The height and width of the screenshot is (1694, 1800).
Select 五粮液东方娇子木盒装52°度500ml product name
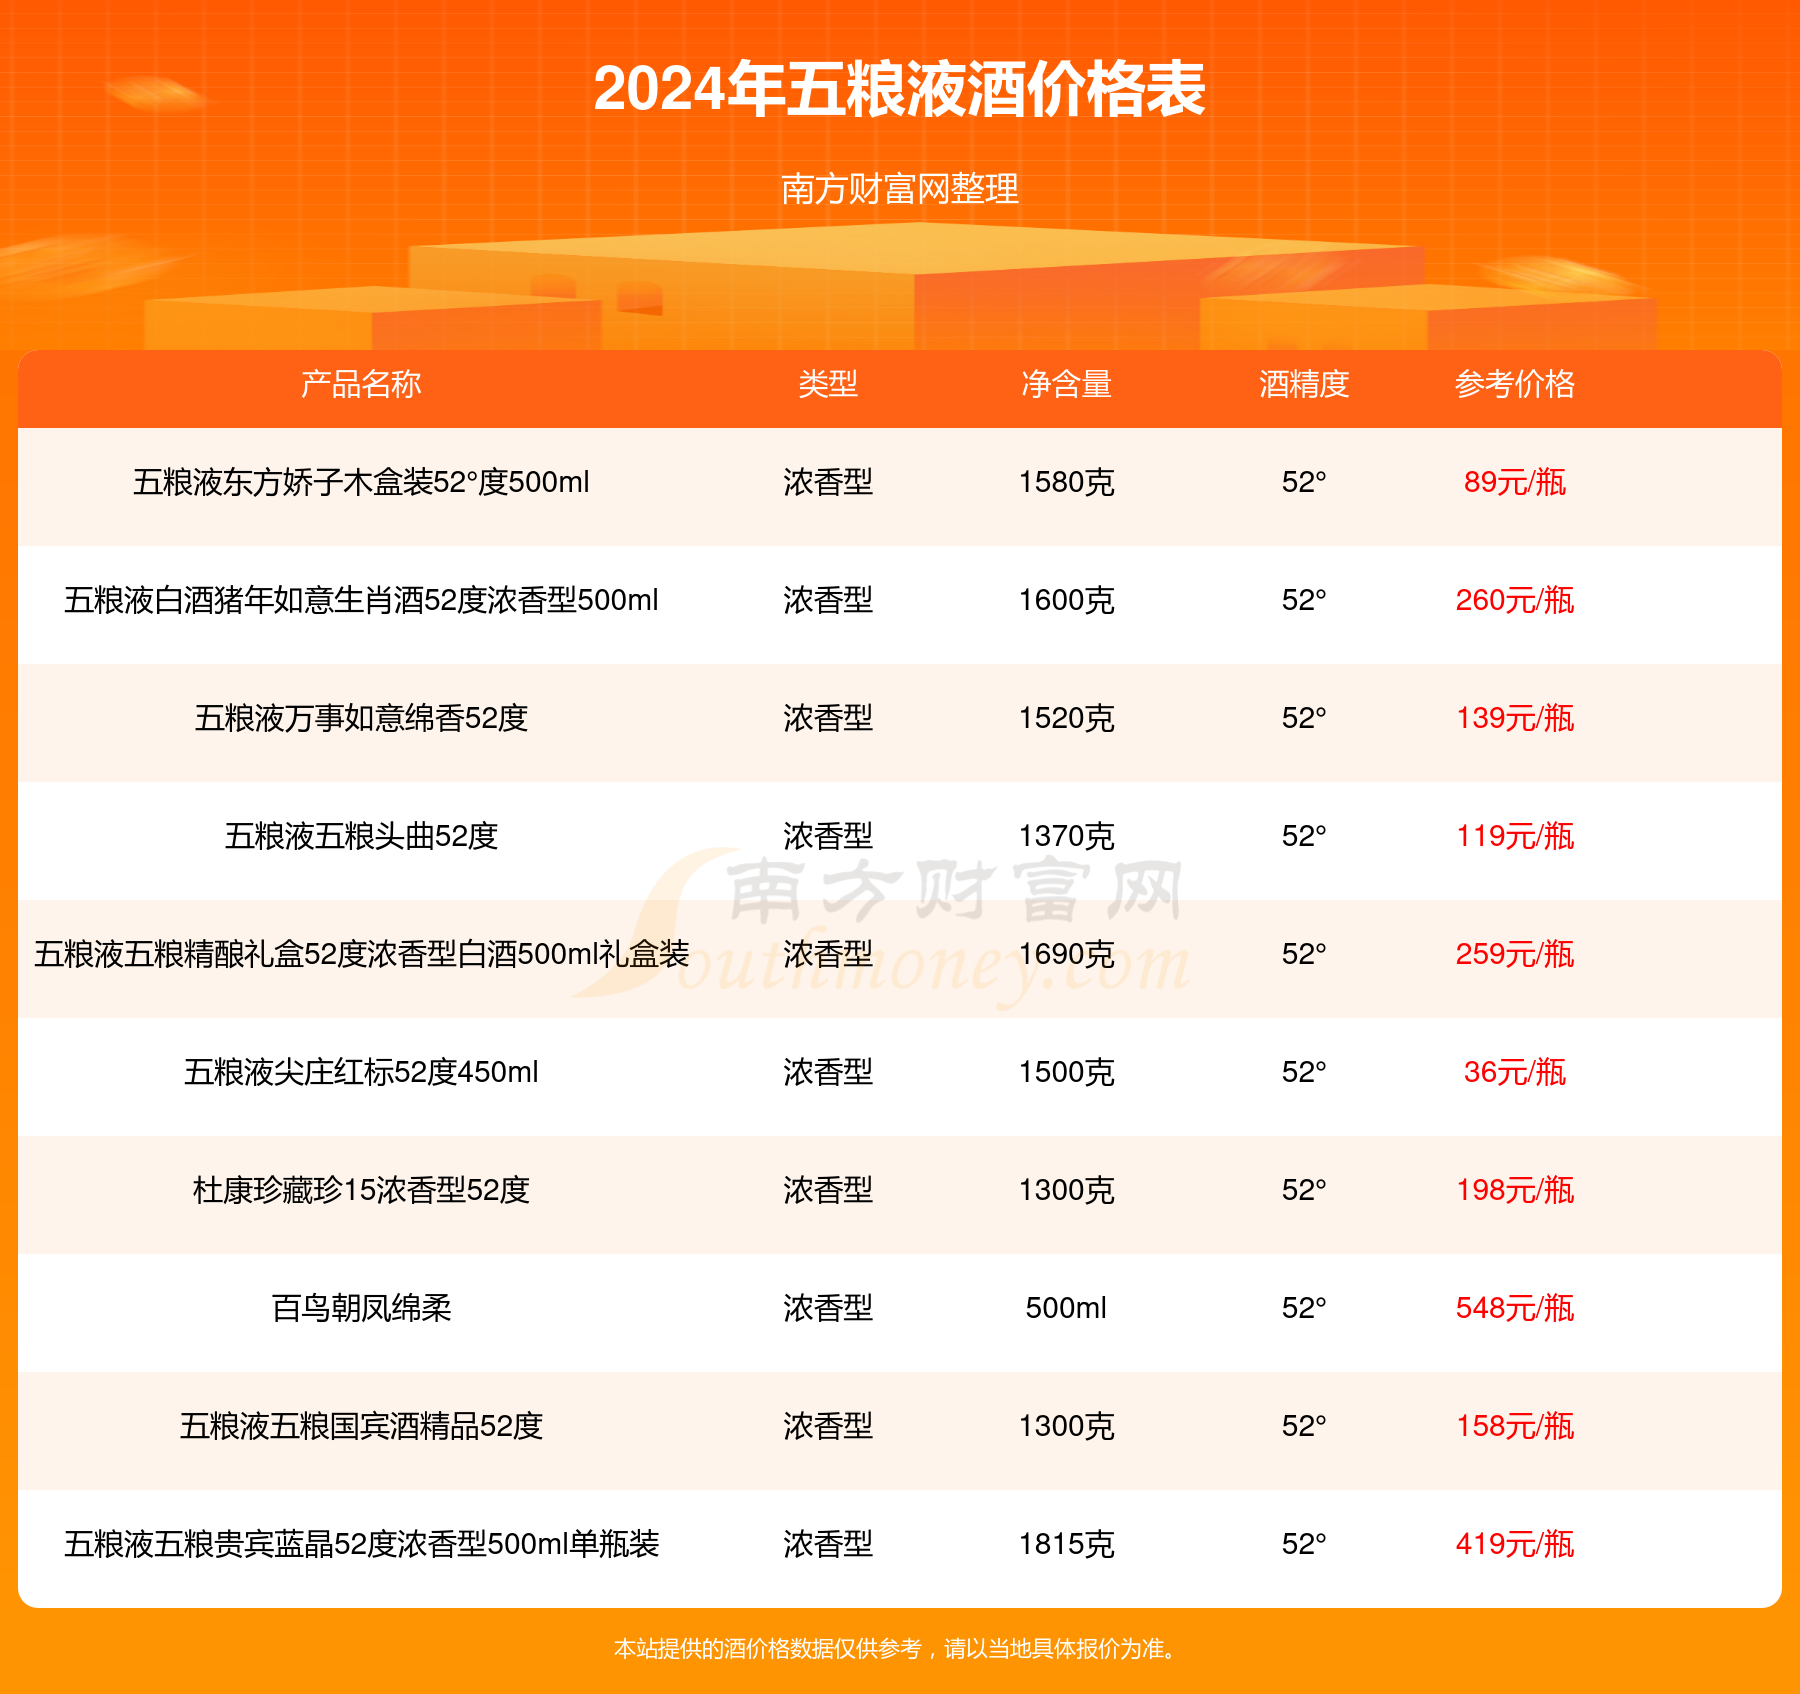(361, 482)
